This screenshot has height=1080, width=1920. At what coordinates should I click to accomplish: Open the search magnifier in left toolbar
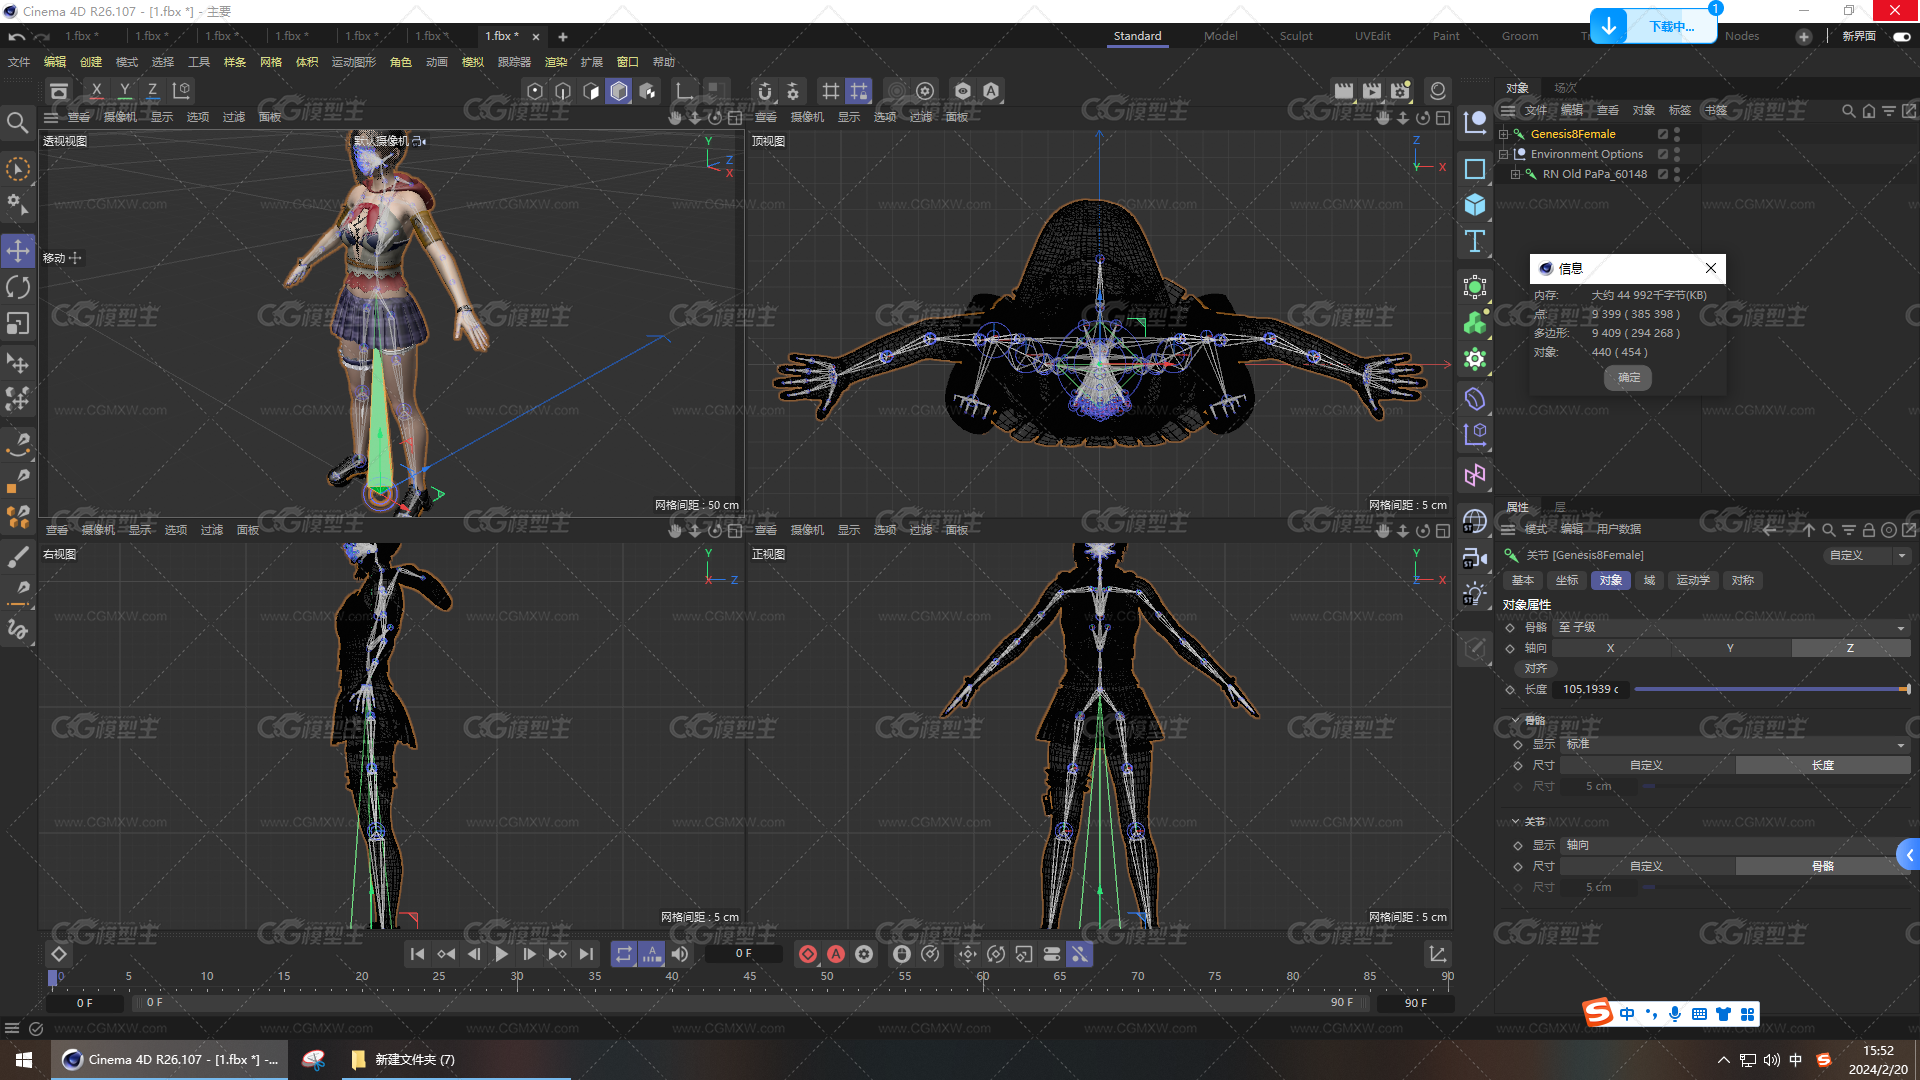pos(18,123)
